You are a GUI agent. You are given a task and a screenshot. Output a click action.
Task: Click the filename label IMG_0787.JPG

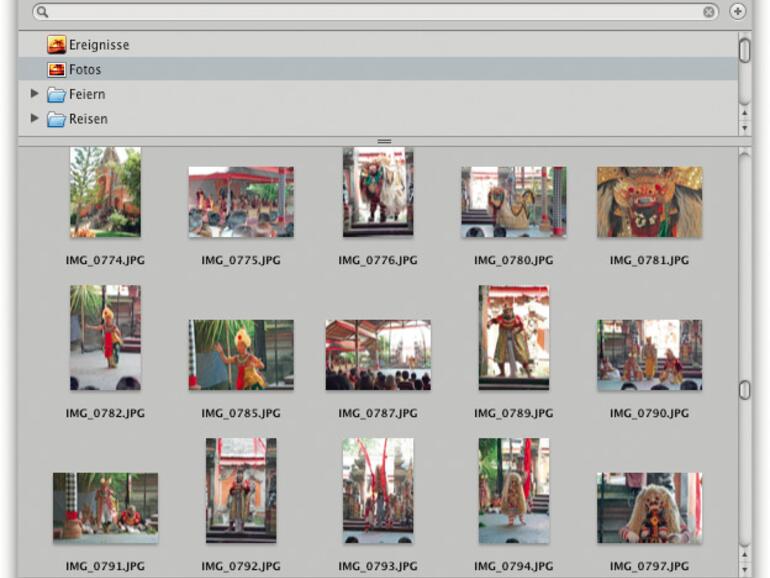pyautogui.click(x=378, y=413)
